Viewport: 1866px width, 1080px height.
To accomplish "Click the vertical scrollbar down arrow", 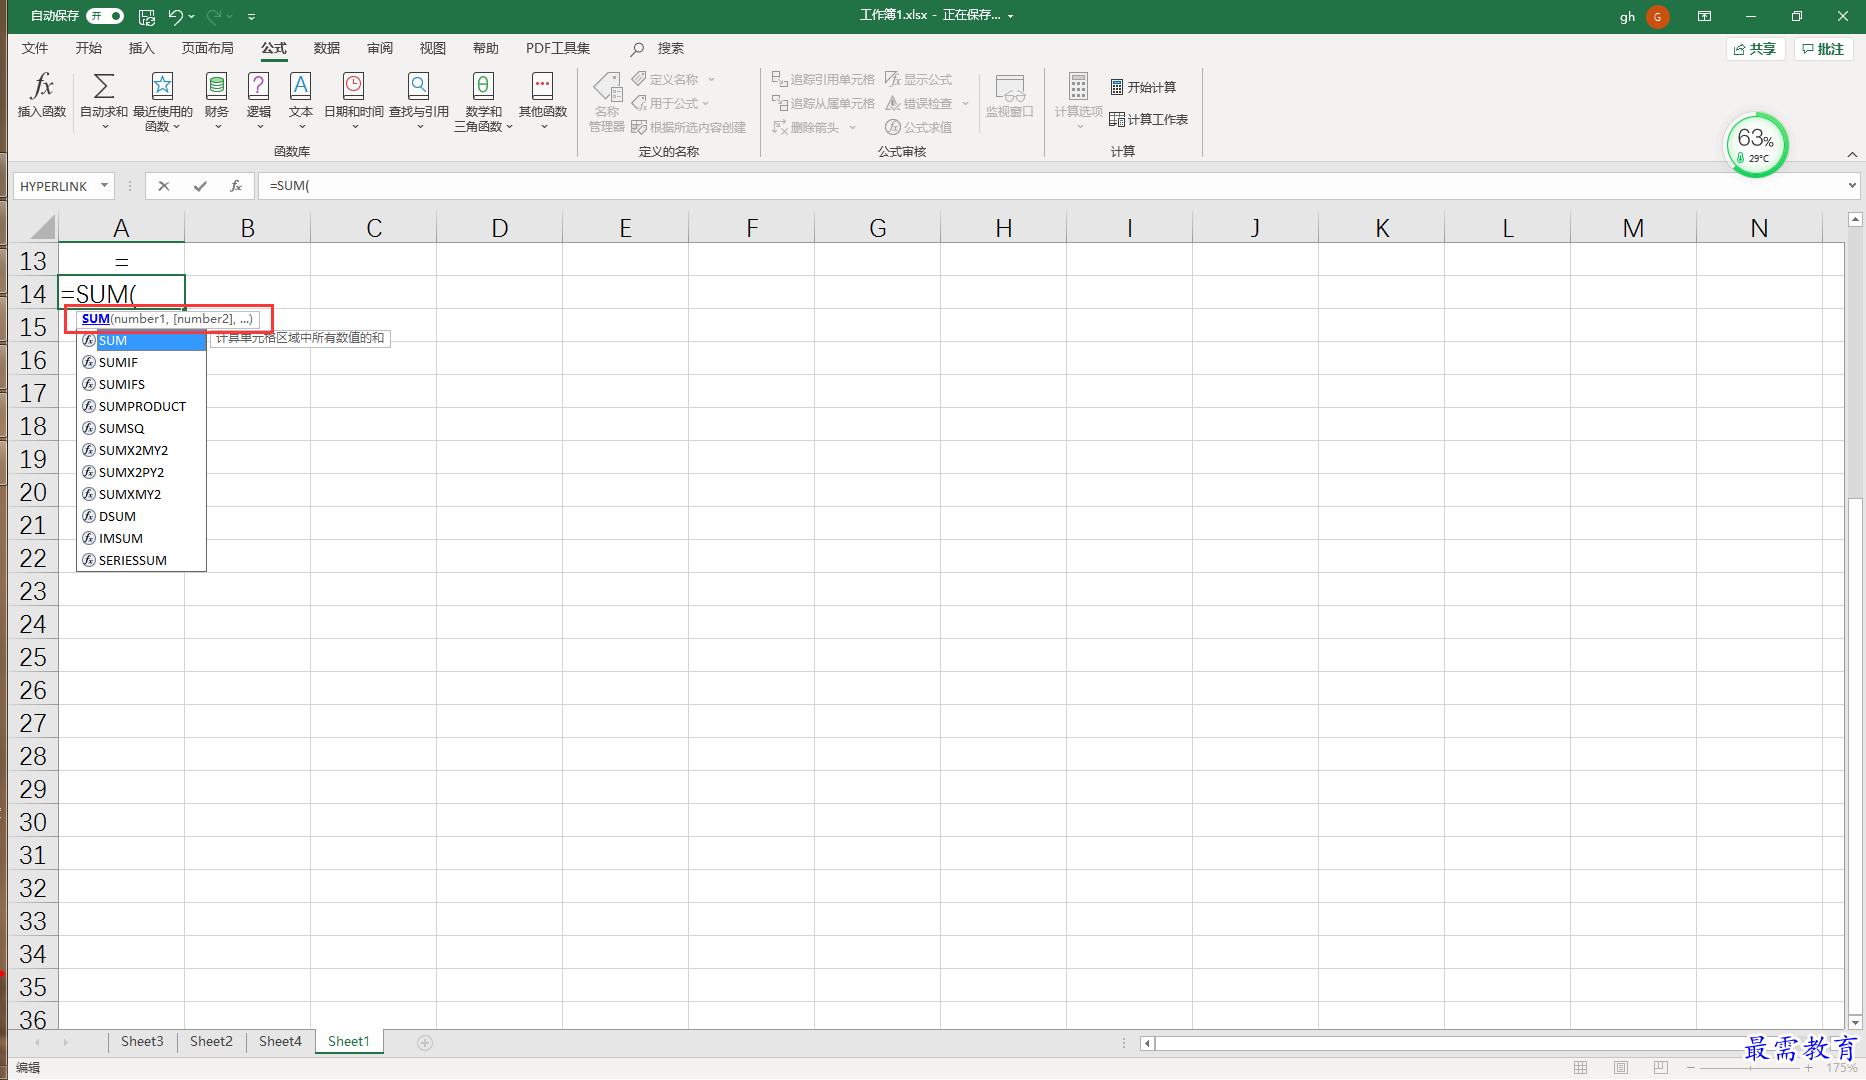I will (1855, 1022).
